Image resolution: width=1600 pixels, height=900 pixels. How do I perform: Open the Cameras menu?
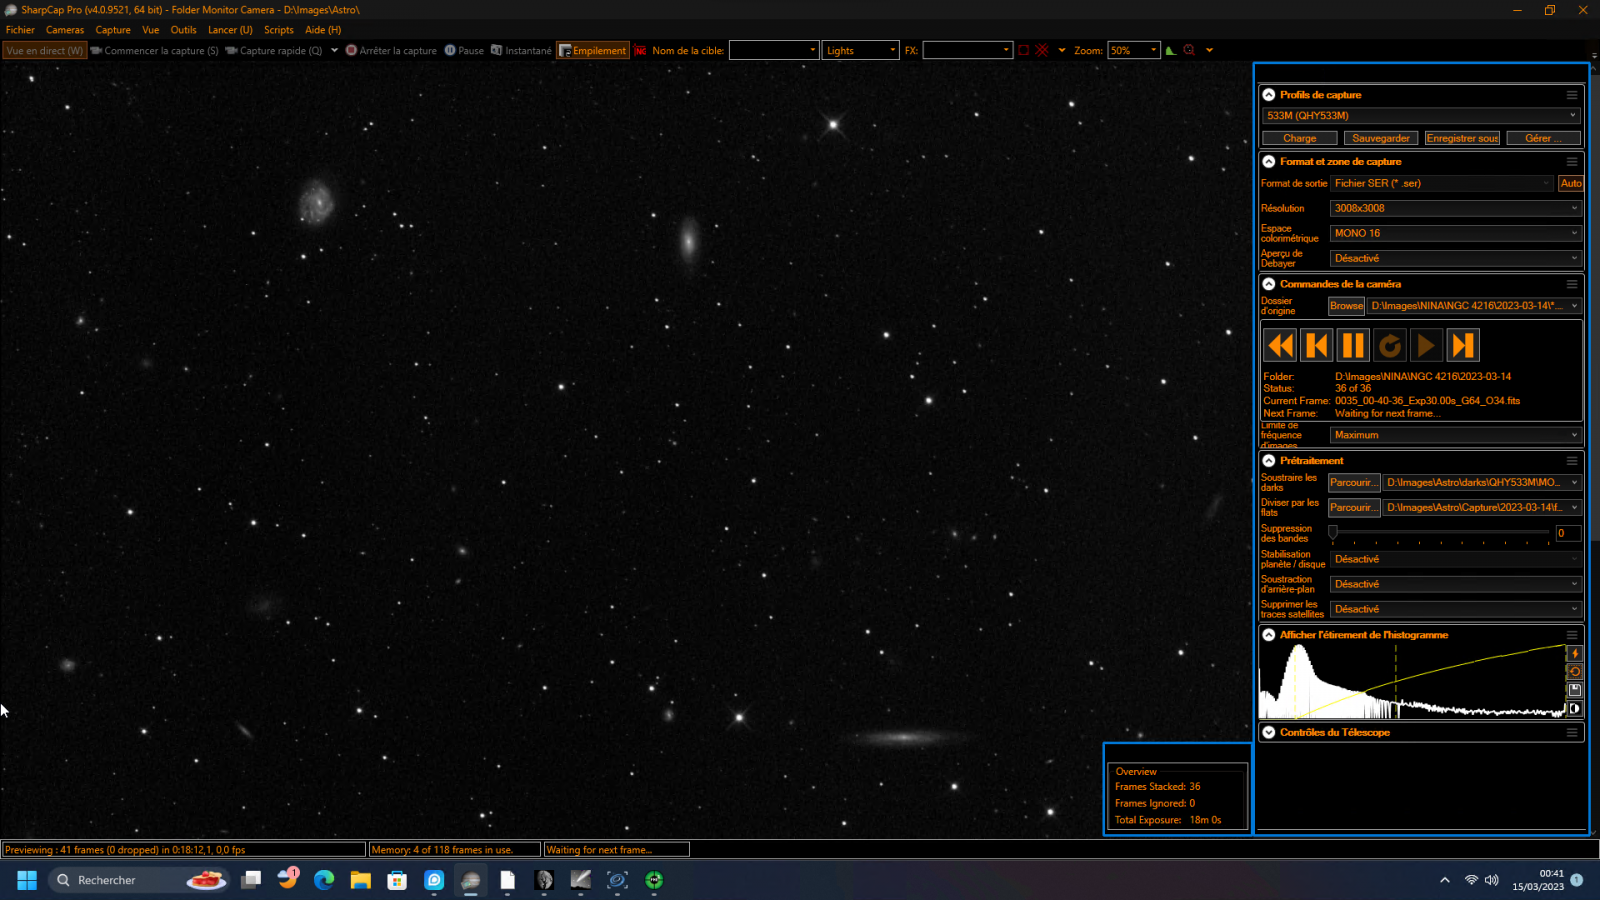(x=65, y=30)
